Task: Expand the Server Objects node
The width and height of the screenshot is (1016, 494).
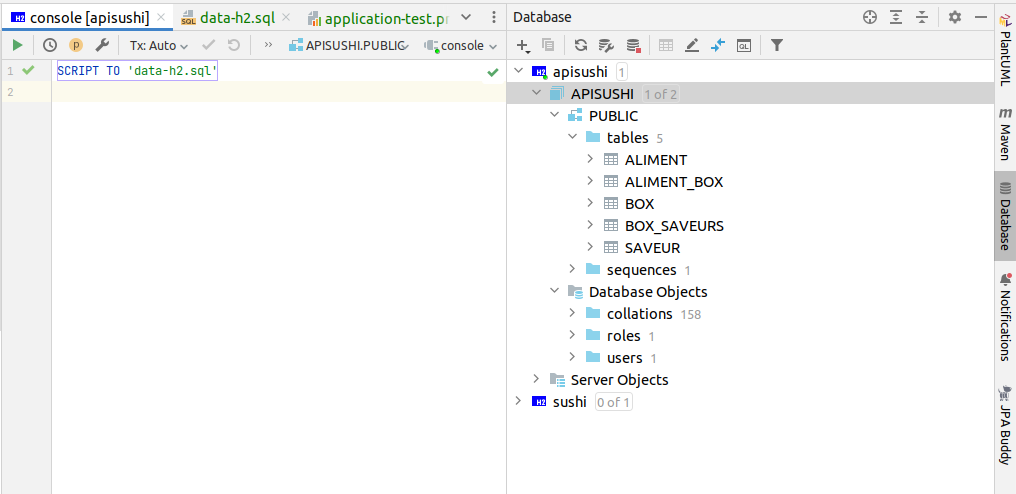Action: (535, 379)
